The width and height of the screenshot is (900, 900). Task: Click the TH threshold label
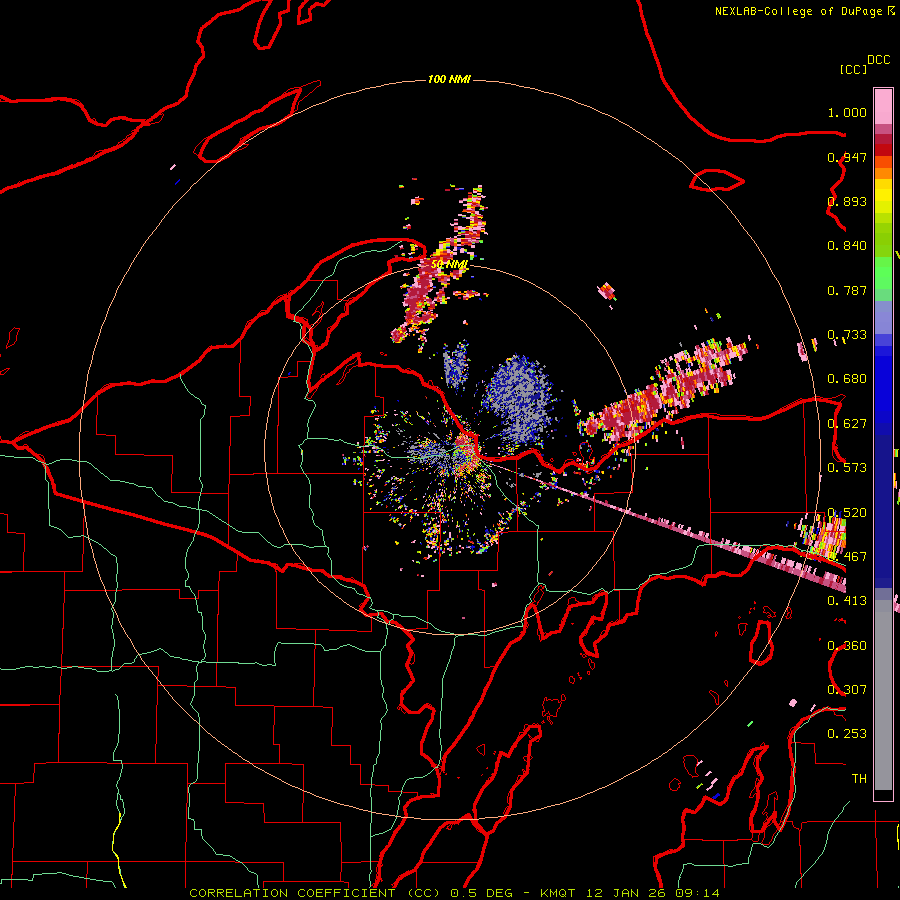click(859, 779)
